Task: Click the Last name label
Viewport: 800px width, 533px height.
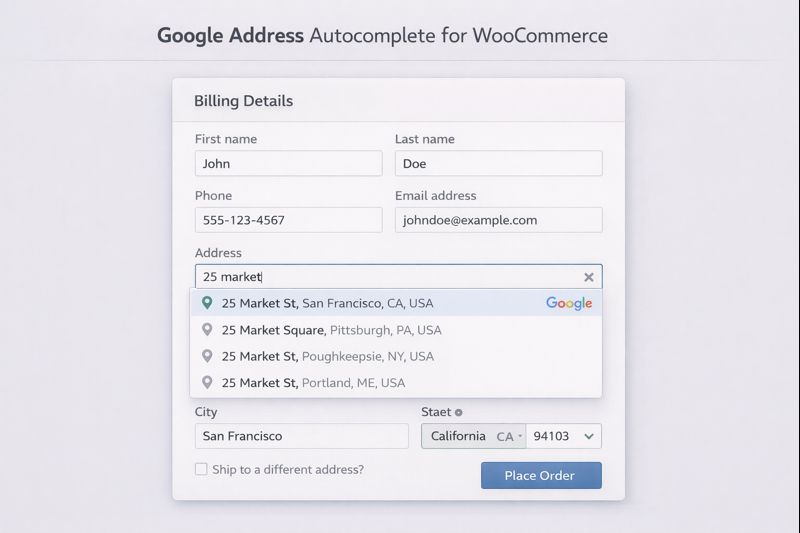Action: 424,139
